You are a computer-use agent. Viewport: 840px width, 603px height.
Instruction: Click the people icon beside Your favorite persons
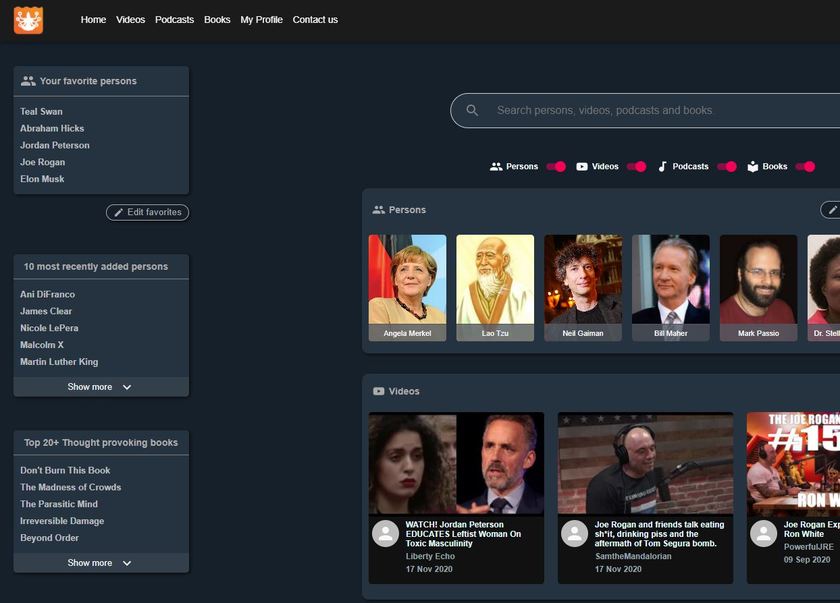[x=28, y=81]
